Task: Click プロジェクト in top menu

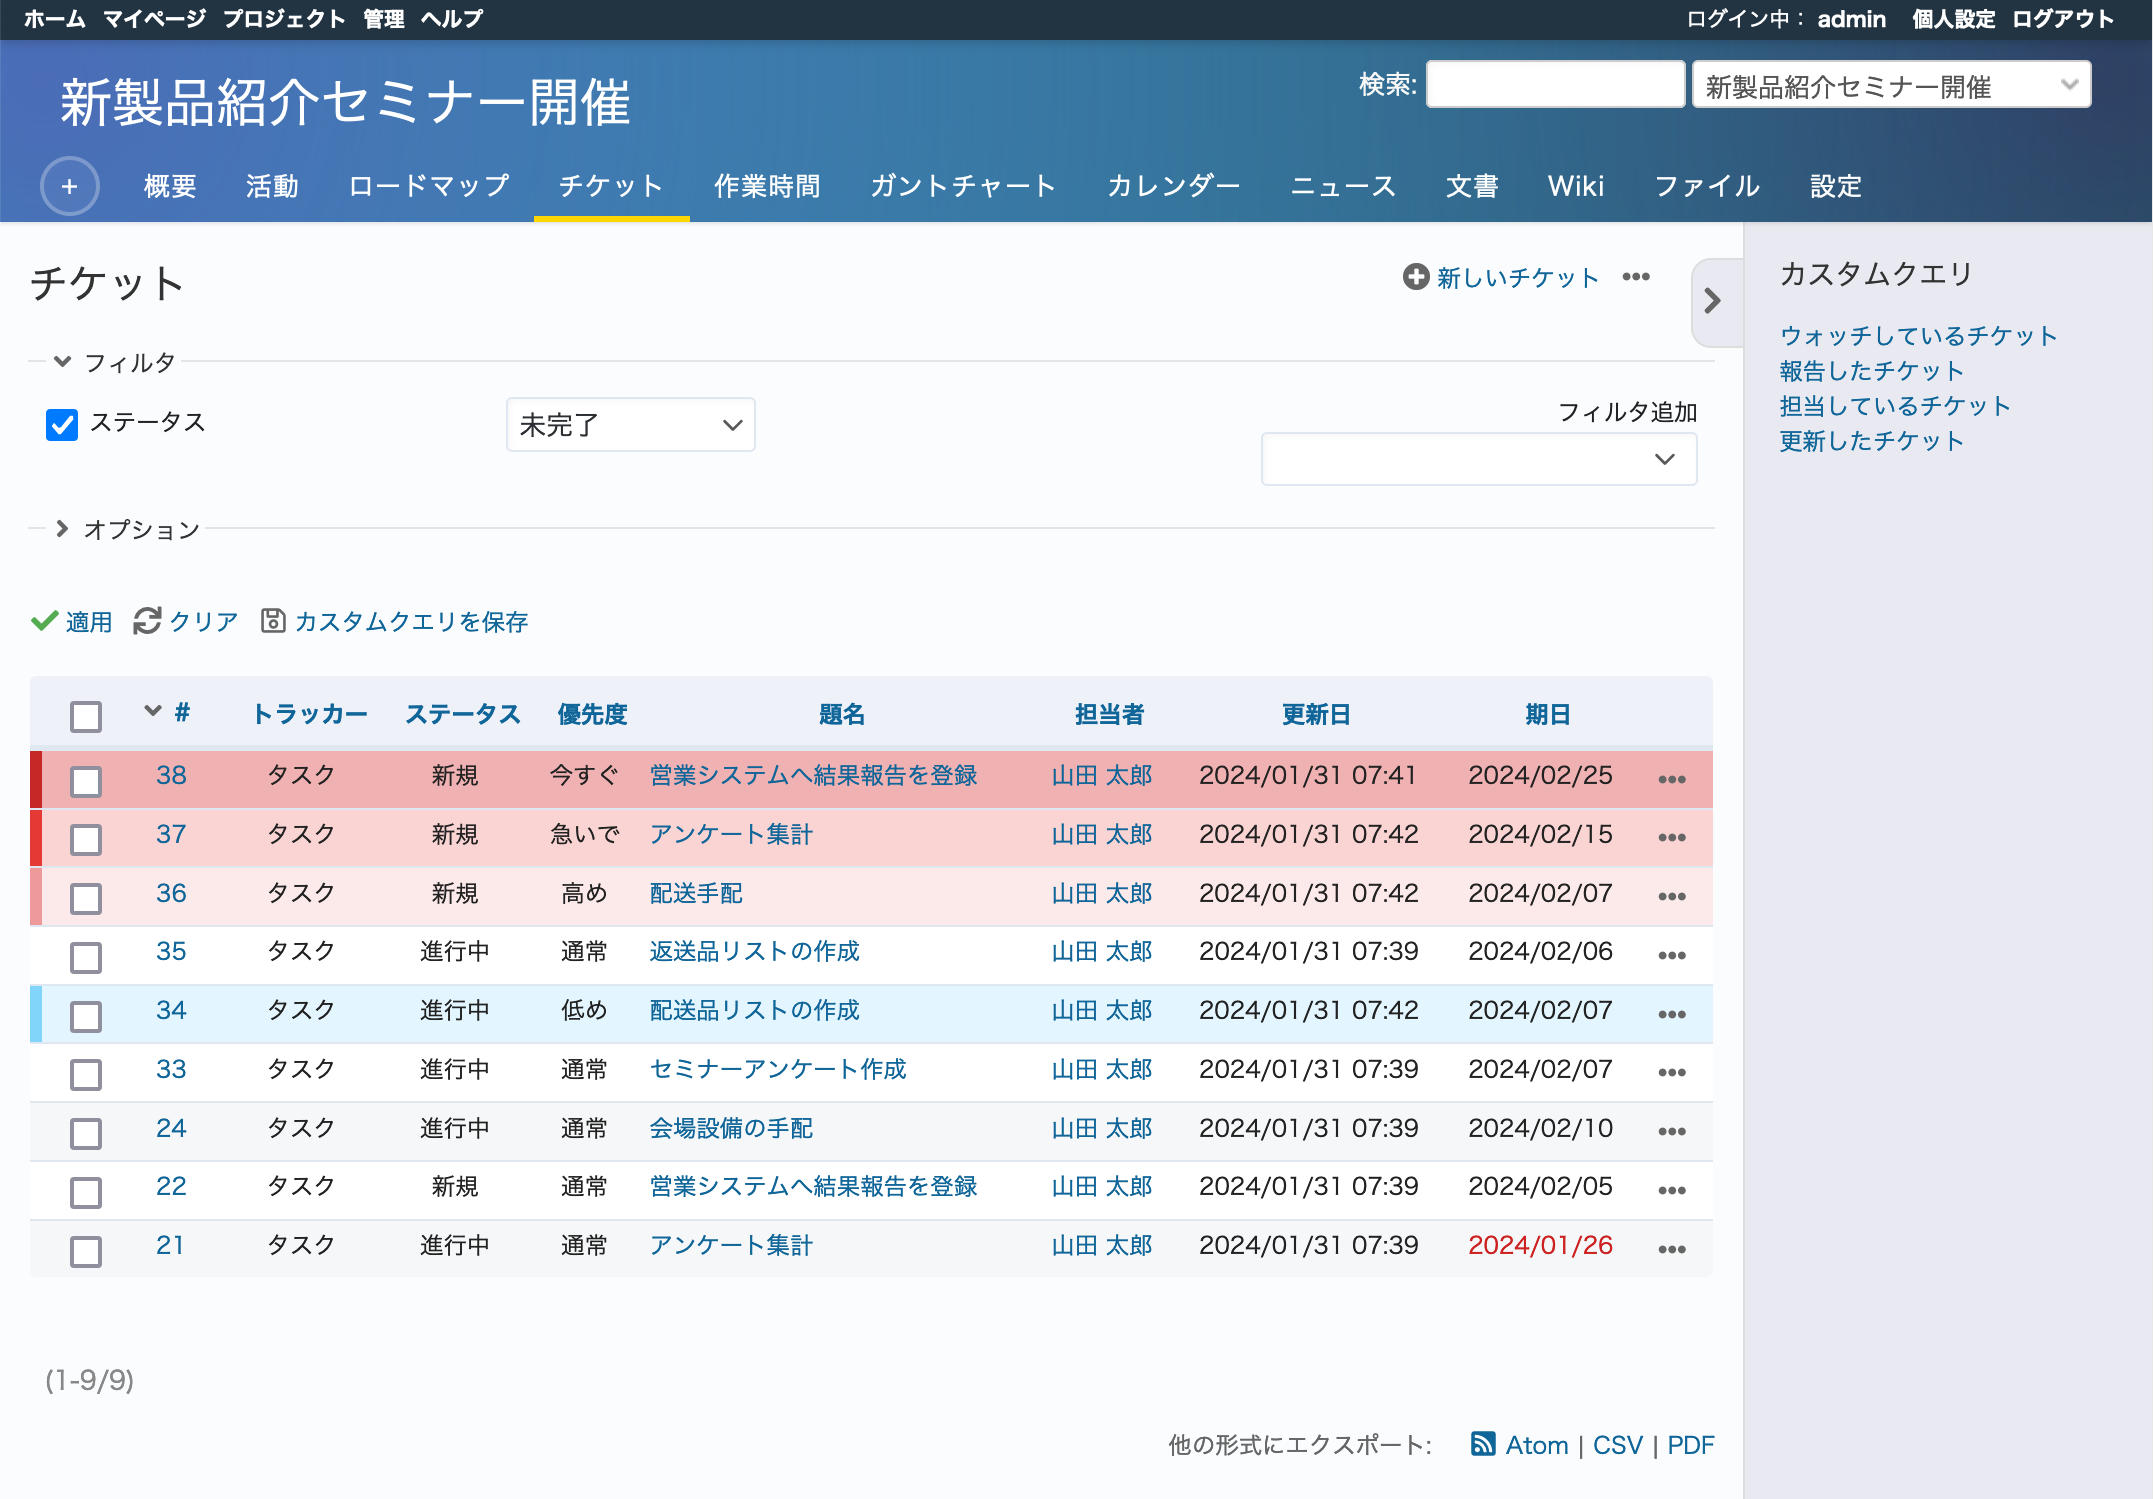Action: [x=284, y=19]
